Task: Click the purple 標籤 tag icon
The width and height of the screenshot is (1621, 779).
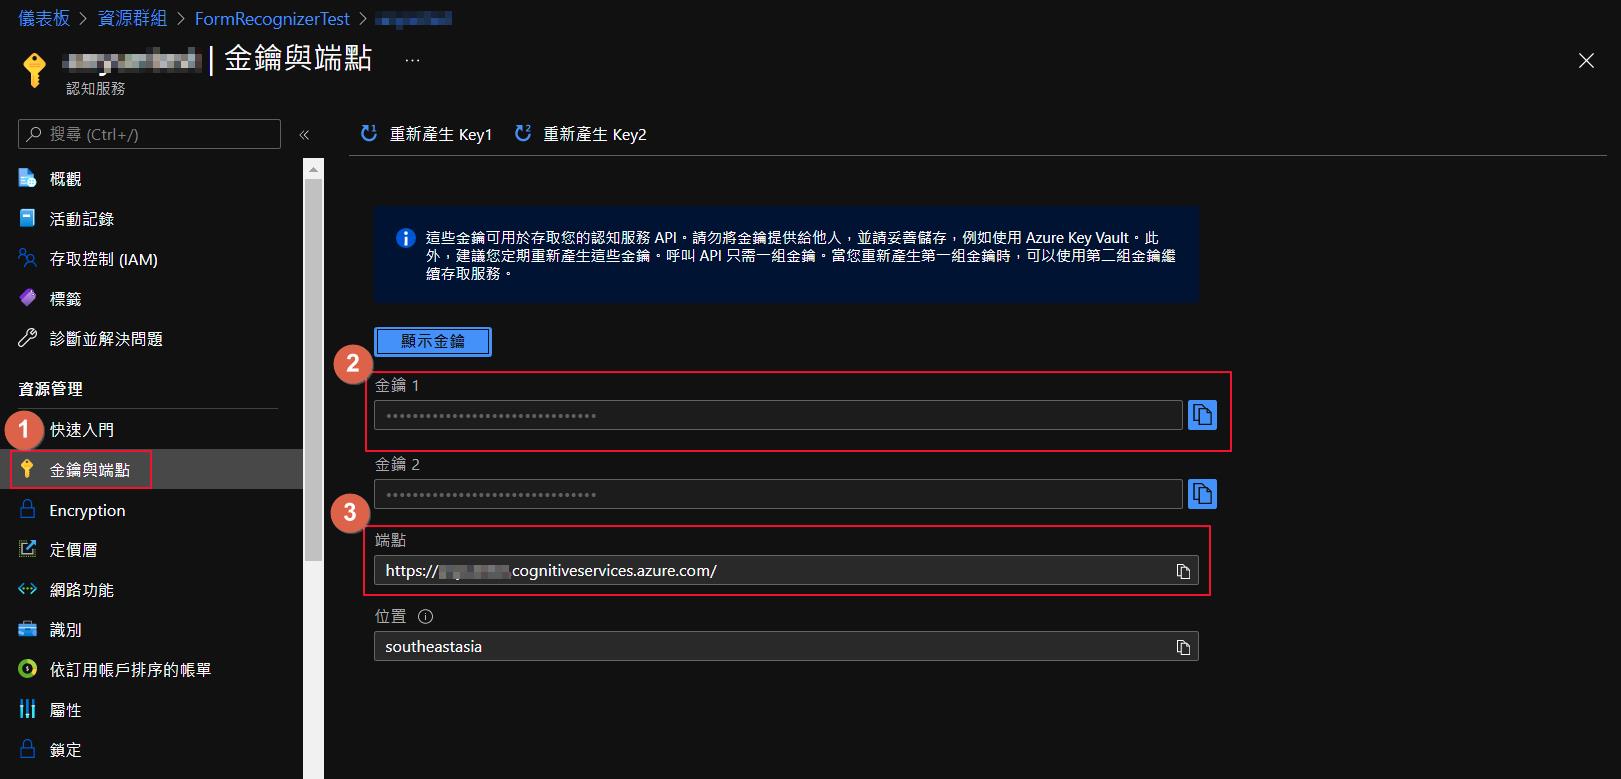Action: point(28,298)
